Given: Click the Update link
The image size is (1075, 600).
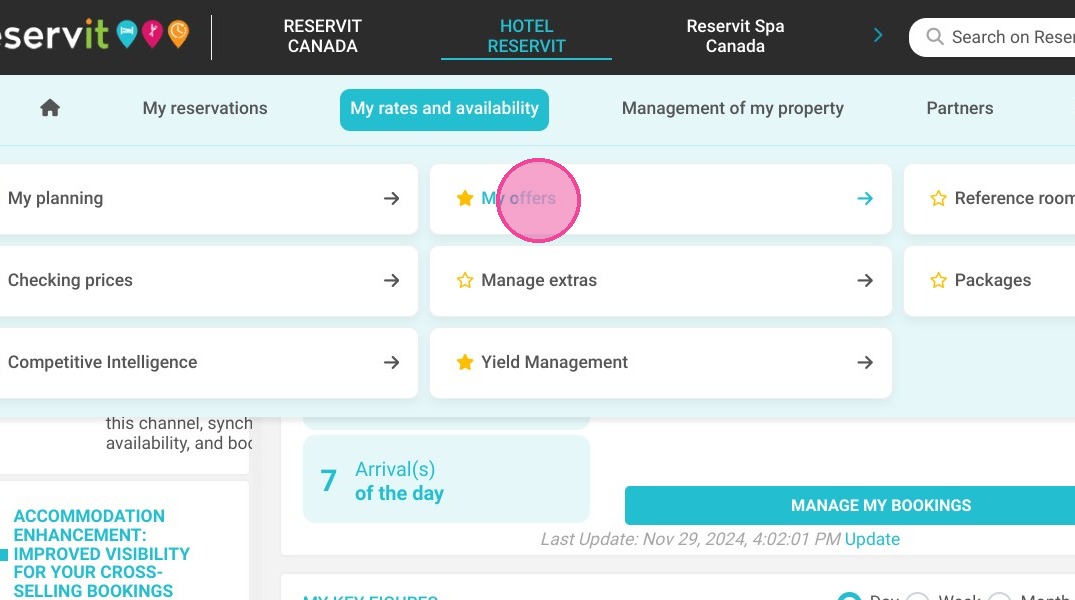Looking at the screenshot, I should click(872, 539).
